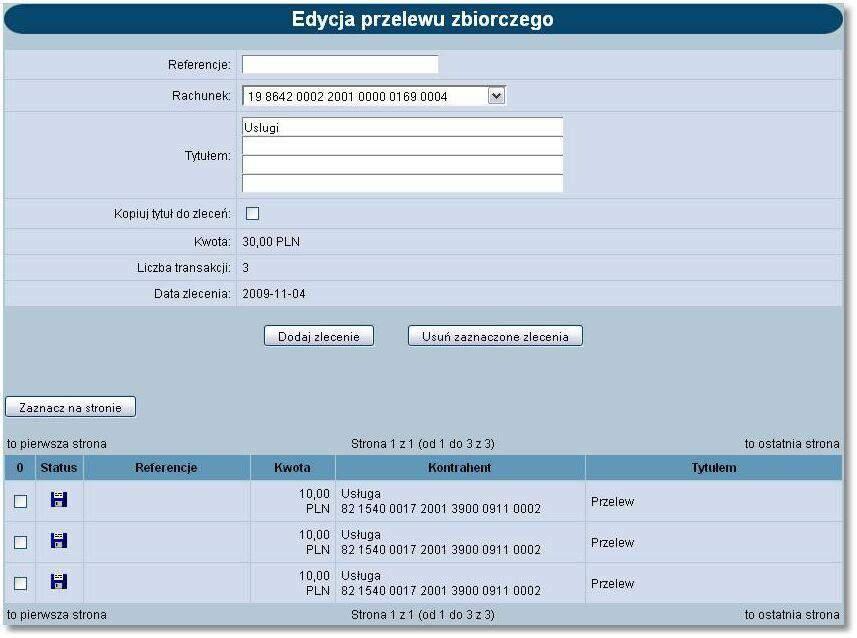
Task: Click the 'Status' column header
Action: click(x=59, y=468)
